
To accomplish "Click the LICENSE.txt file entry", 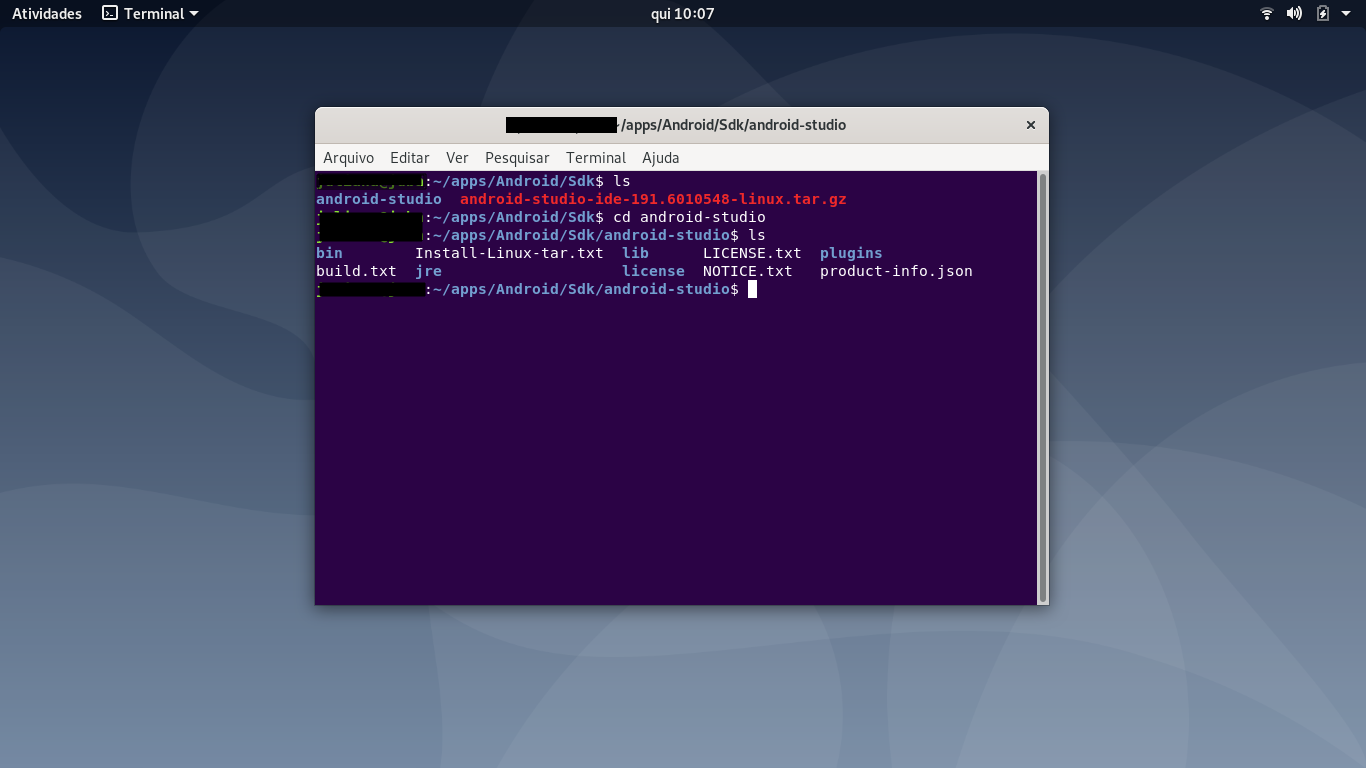I will (752, 253).
